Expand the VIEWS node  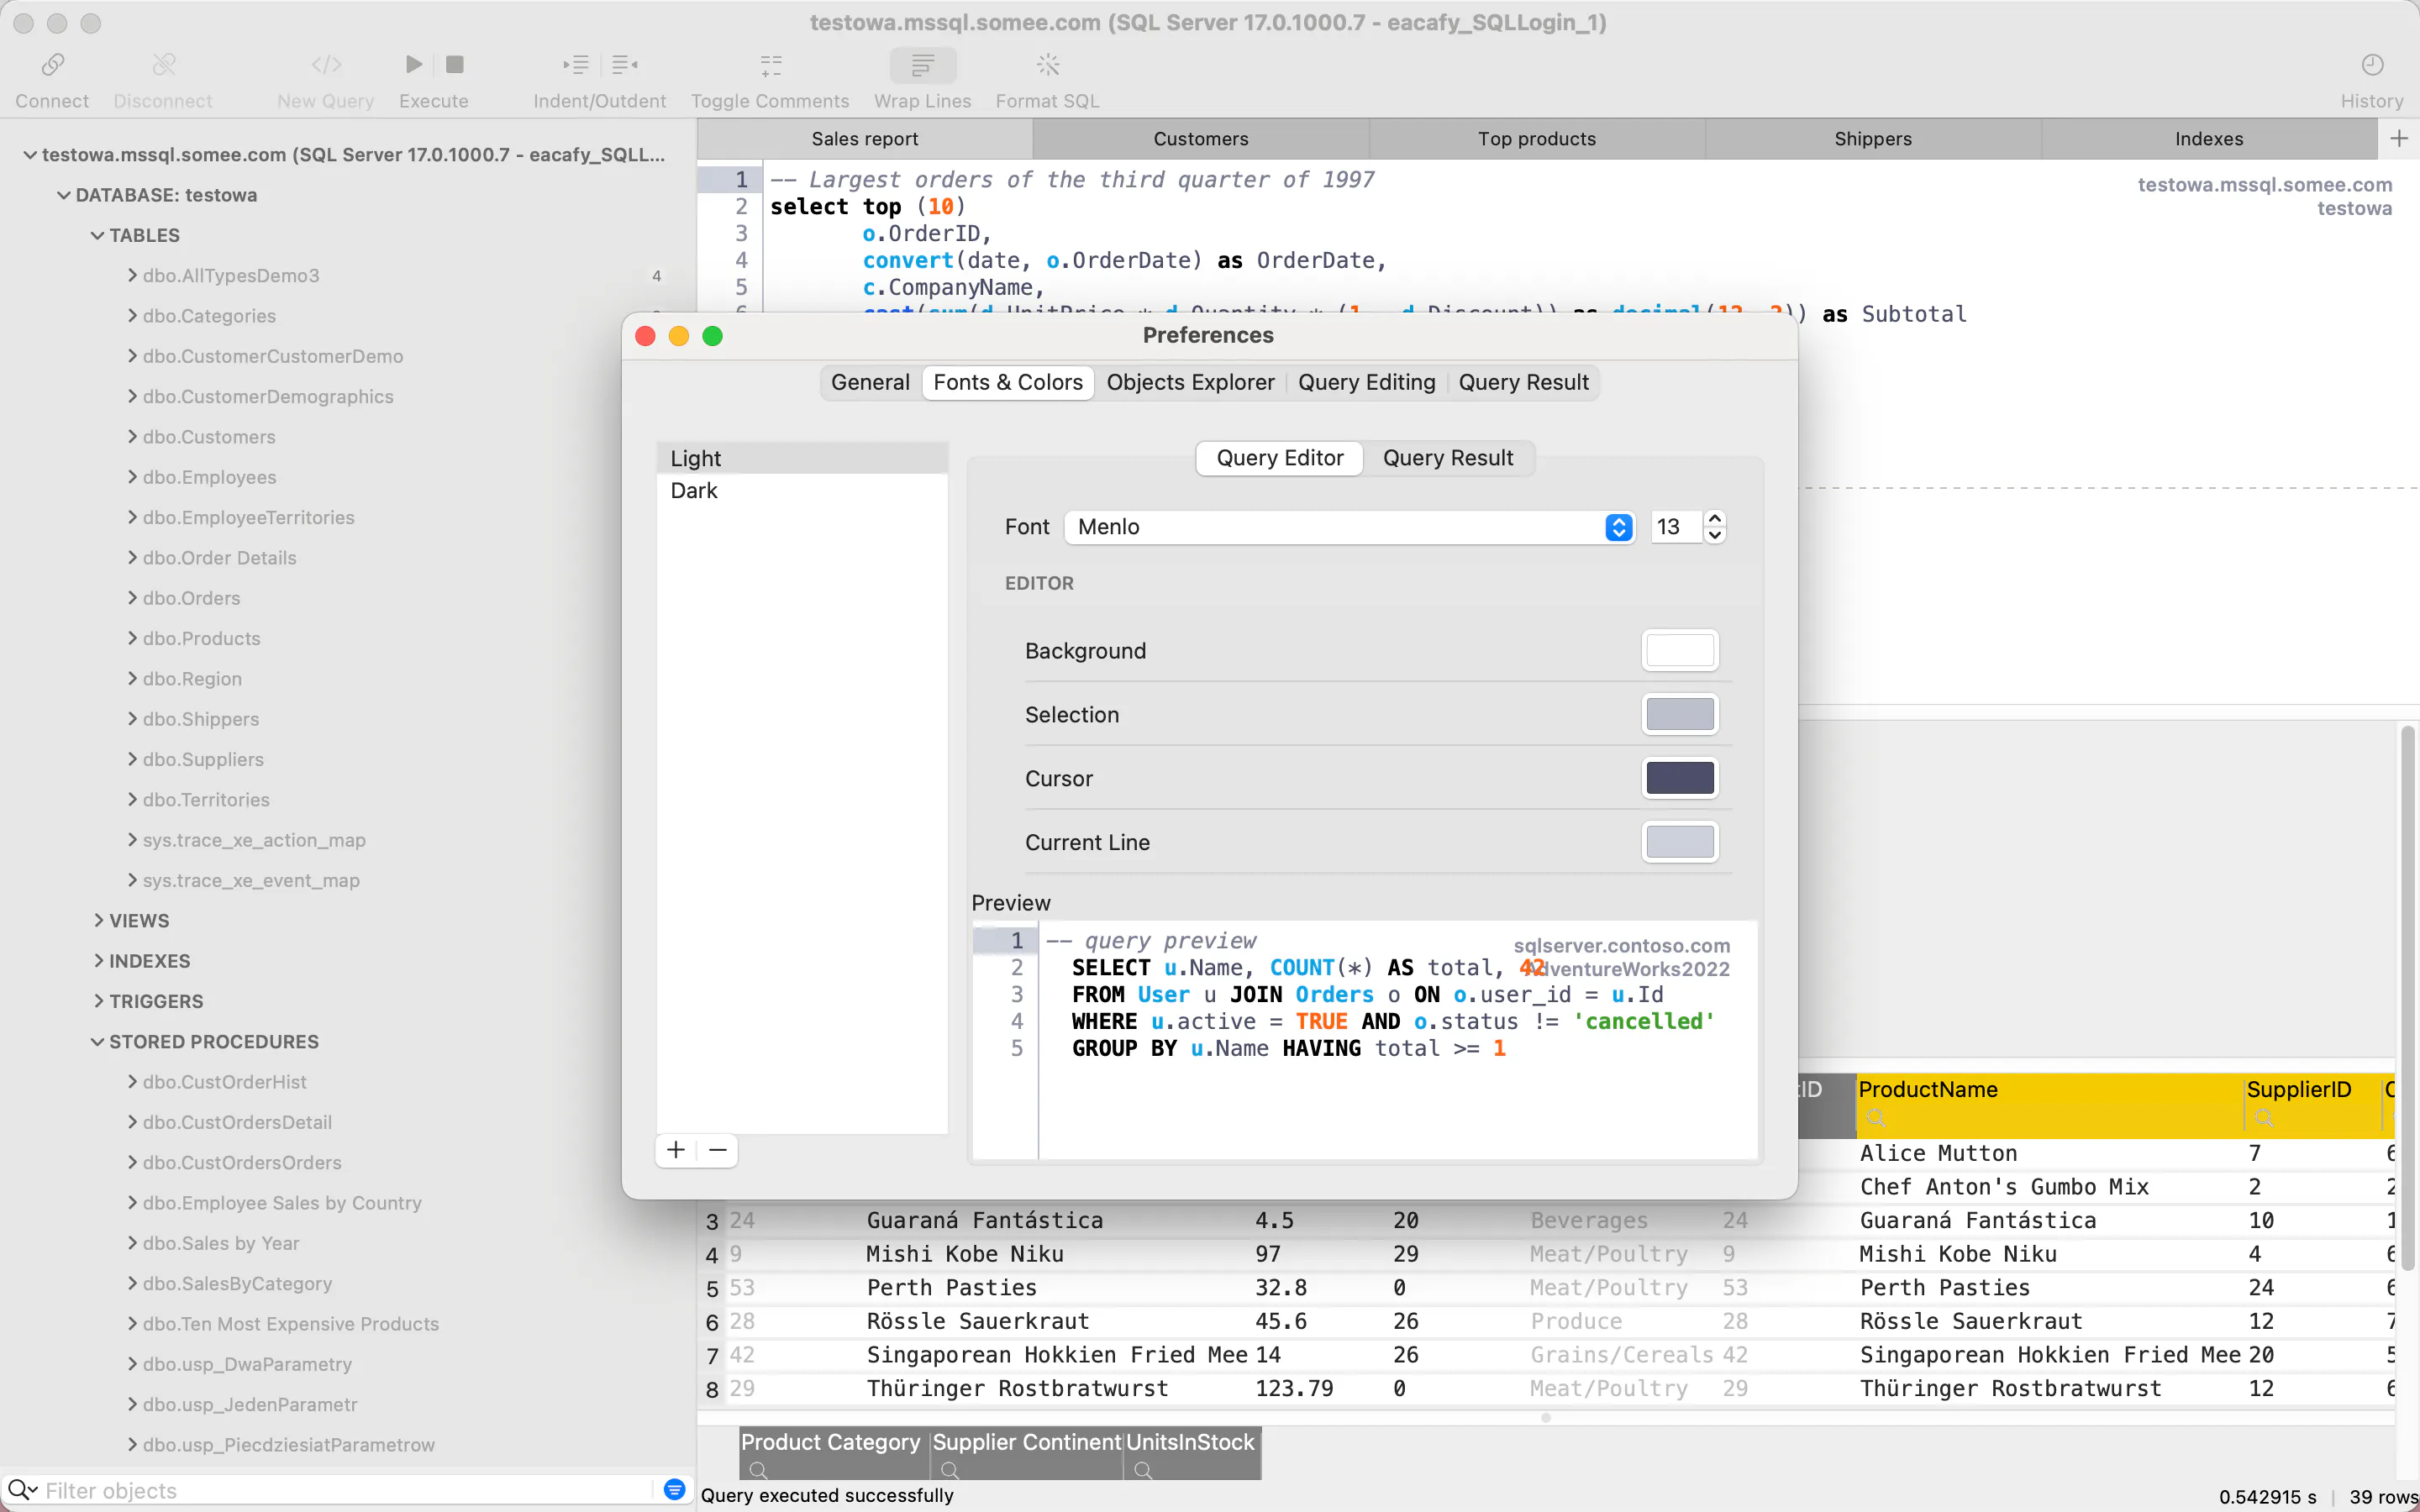[x=98, y=920]
